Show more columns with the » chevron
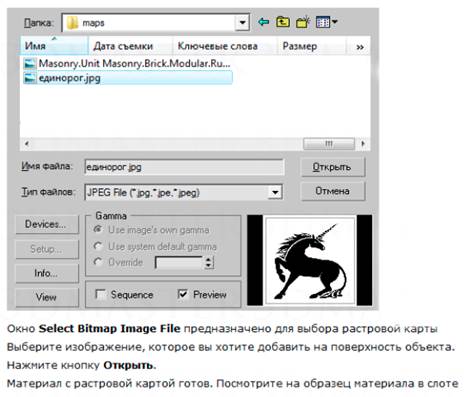467x397 pixels. click(360, 47)
